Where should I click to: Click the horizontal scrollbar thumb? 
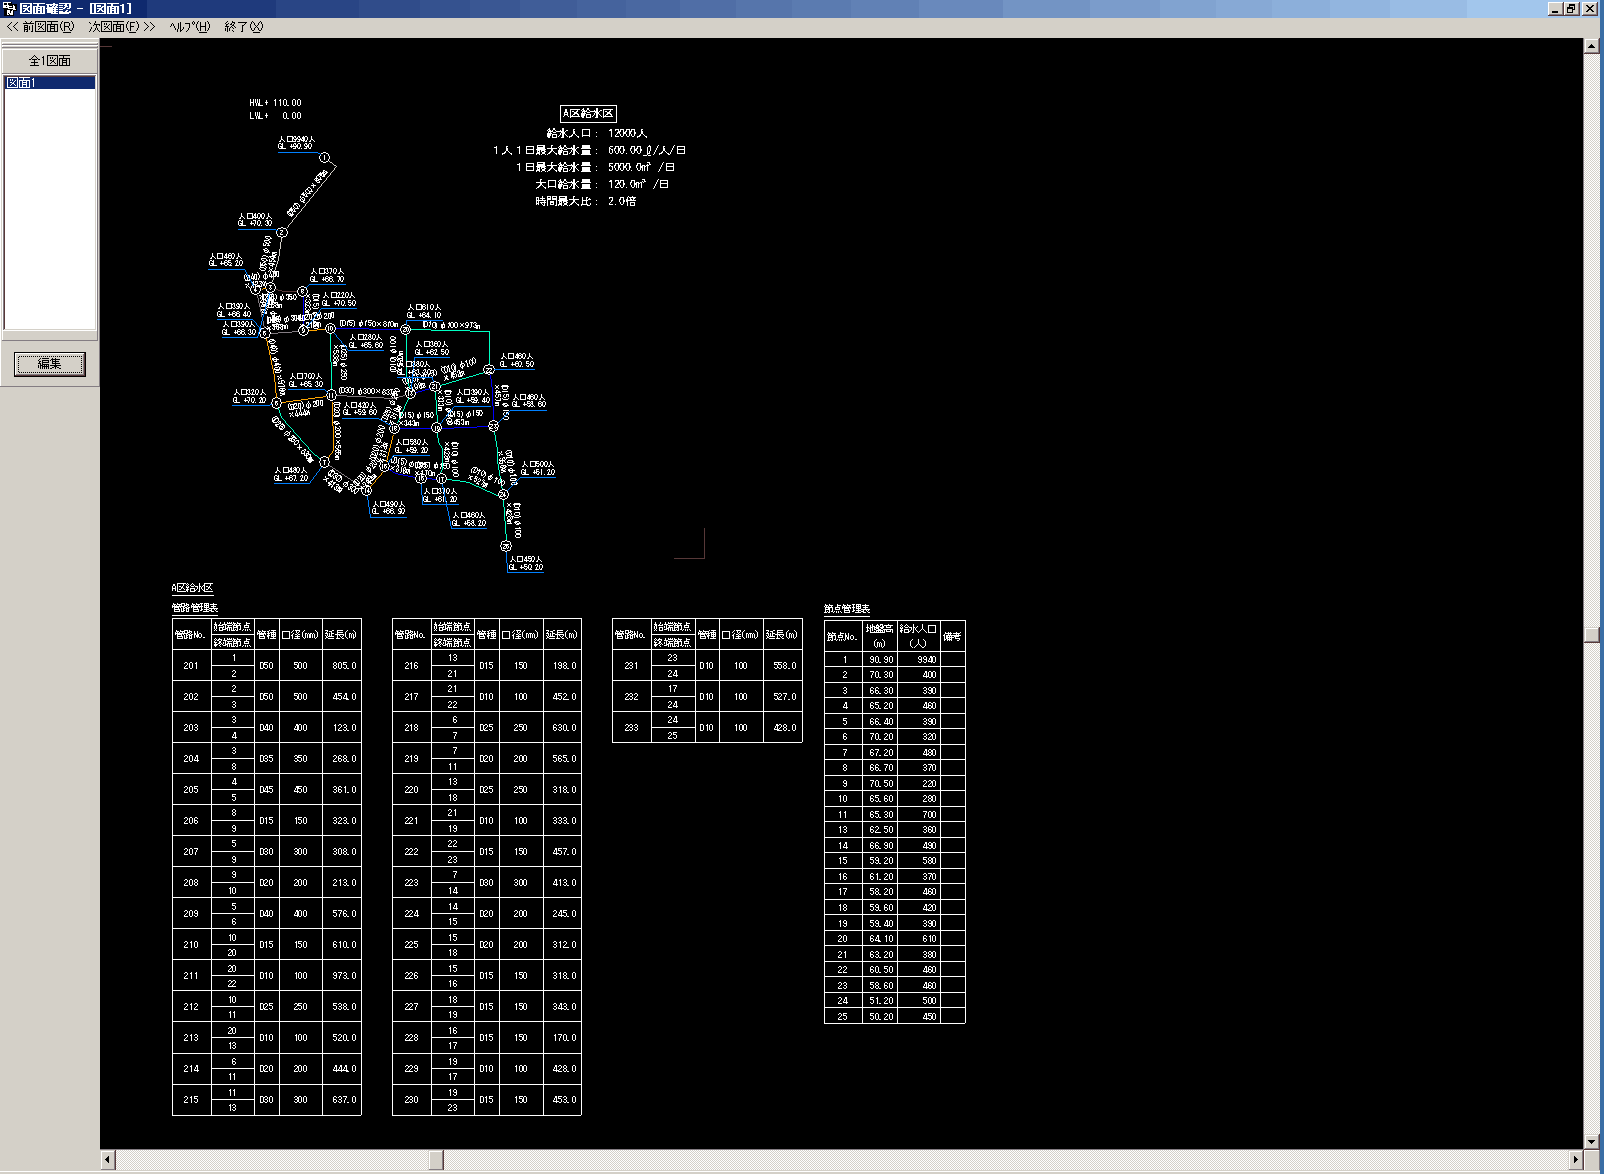(x=436, y=1160)
